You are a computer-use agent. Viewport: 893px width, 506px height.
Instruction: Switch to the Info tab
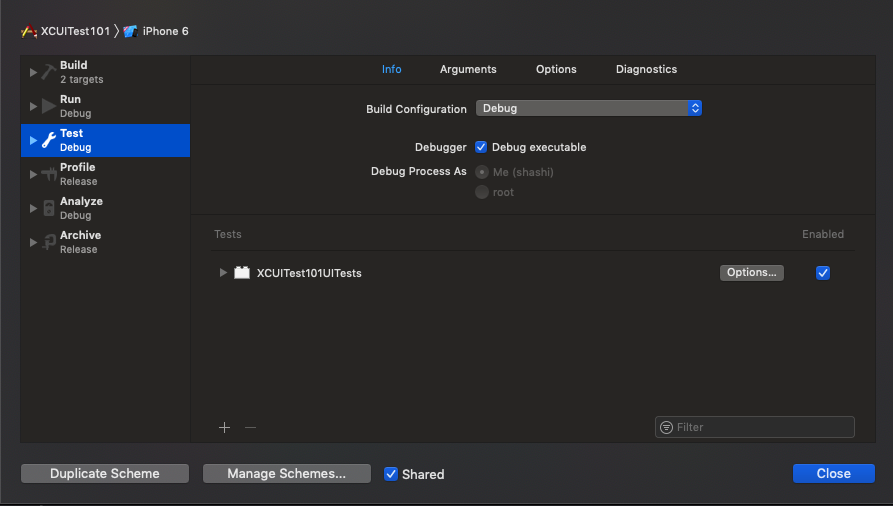392,69
